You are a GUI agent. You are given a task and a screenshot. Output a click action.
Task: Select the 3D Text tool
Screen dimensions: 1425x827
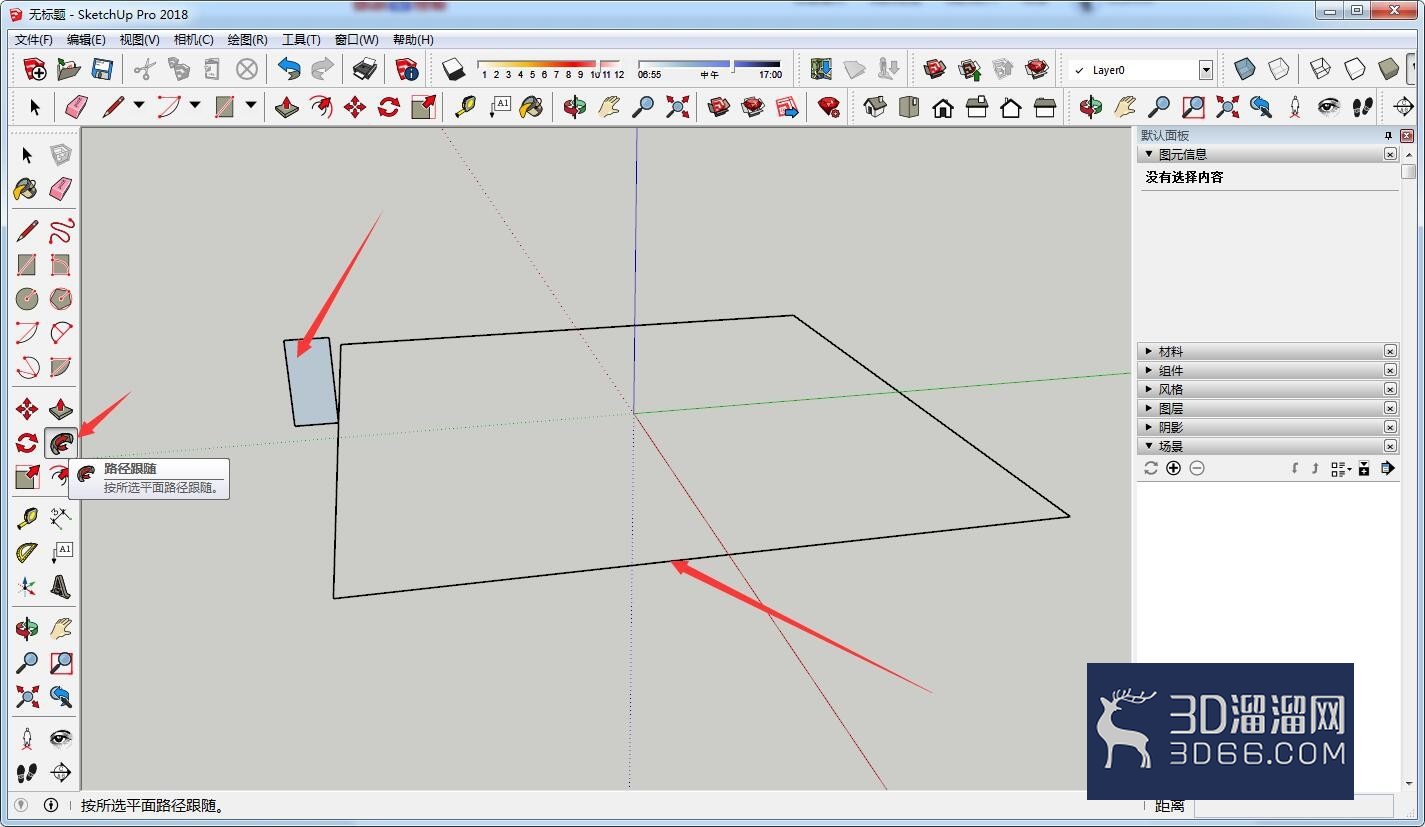61,587
